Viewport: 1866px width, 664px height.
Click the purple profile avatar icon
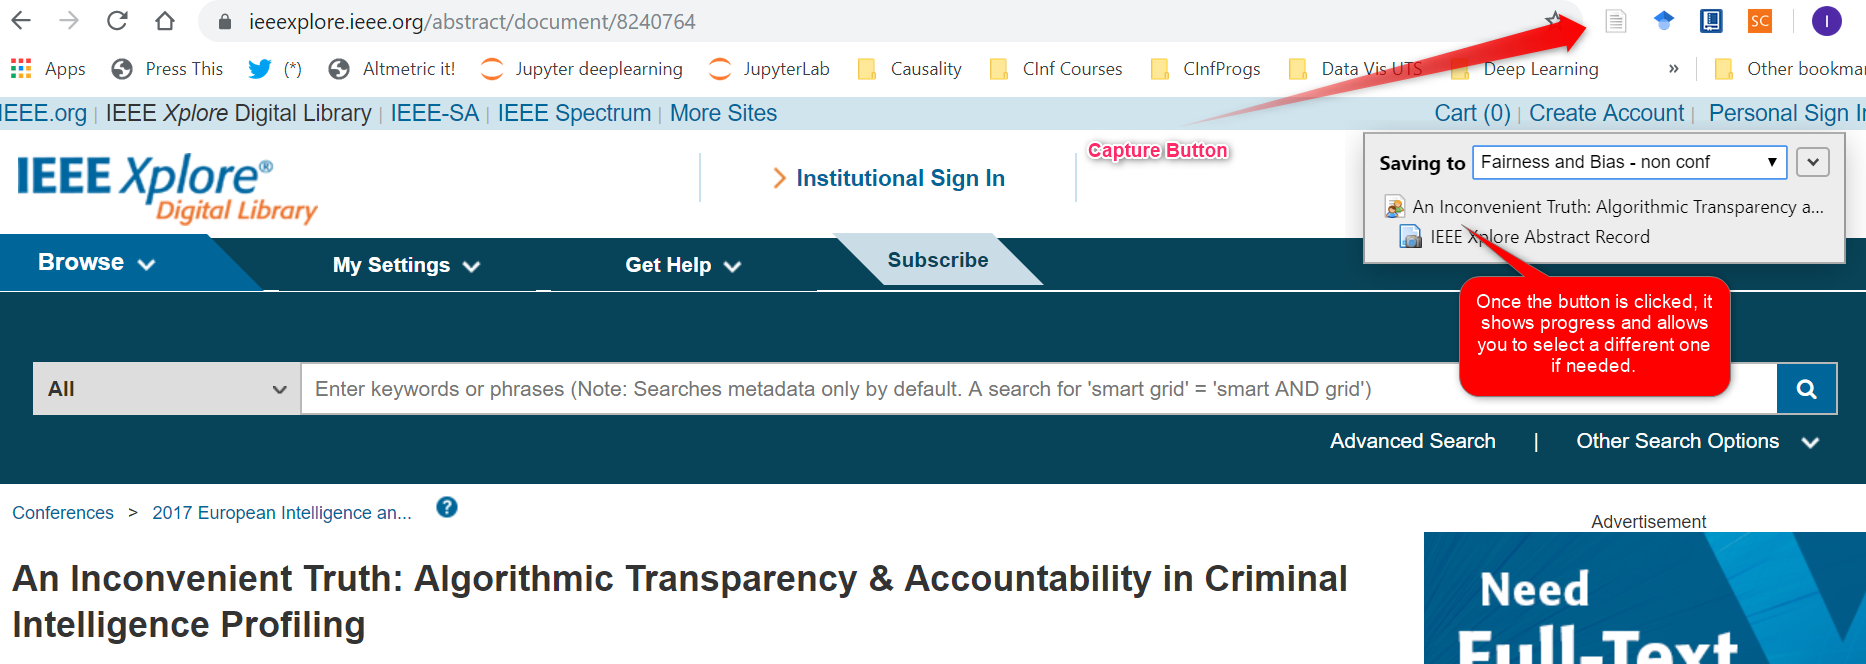point(1826,21)
